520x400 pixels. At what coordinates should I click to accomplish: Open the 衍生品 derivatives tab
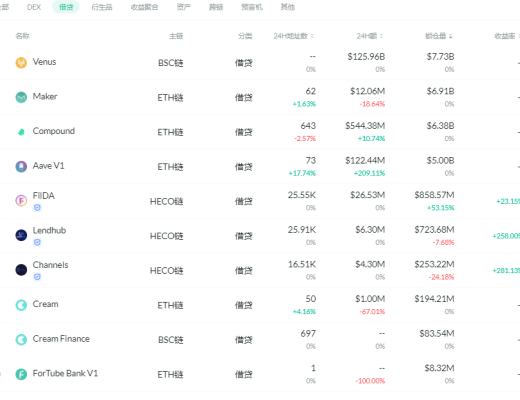[102, 7]
